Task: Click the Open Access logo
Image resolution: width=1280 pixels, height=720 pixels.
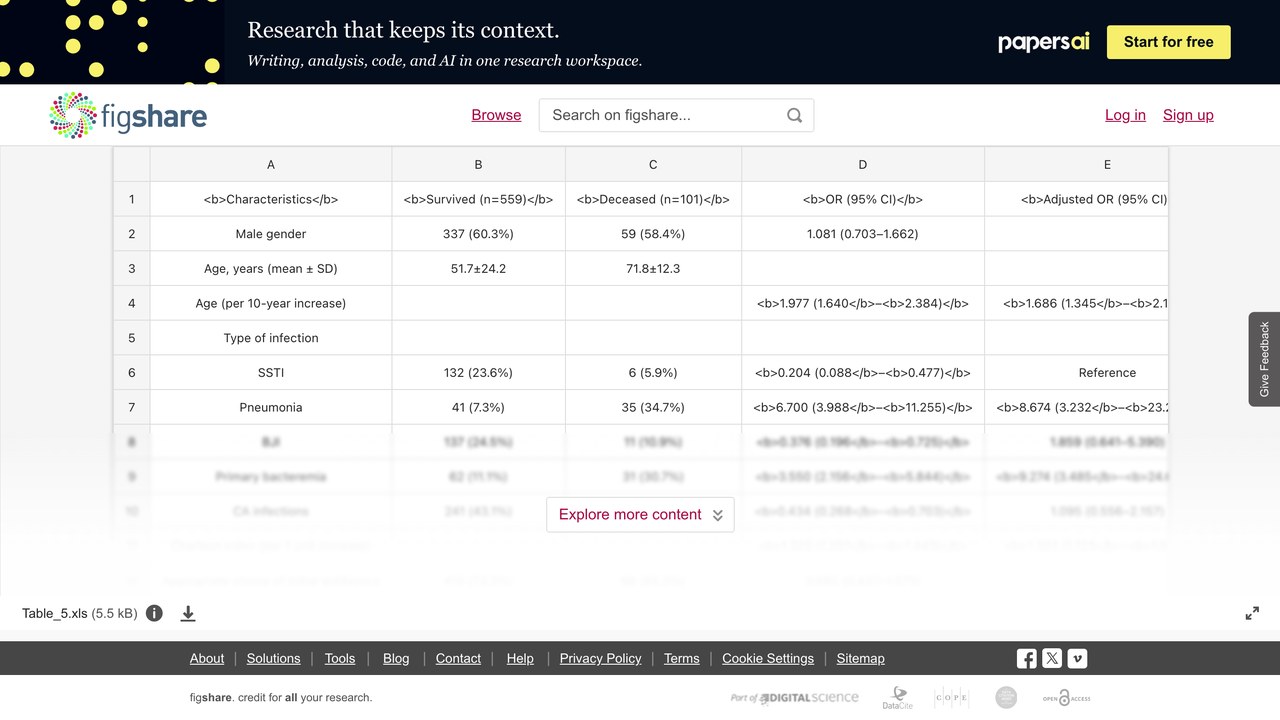Action: click(1066, 698)
